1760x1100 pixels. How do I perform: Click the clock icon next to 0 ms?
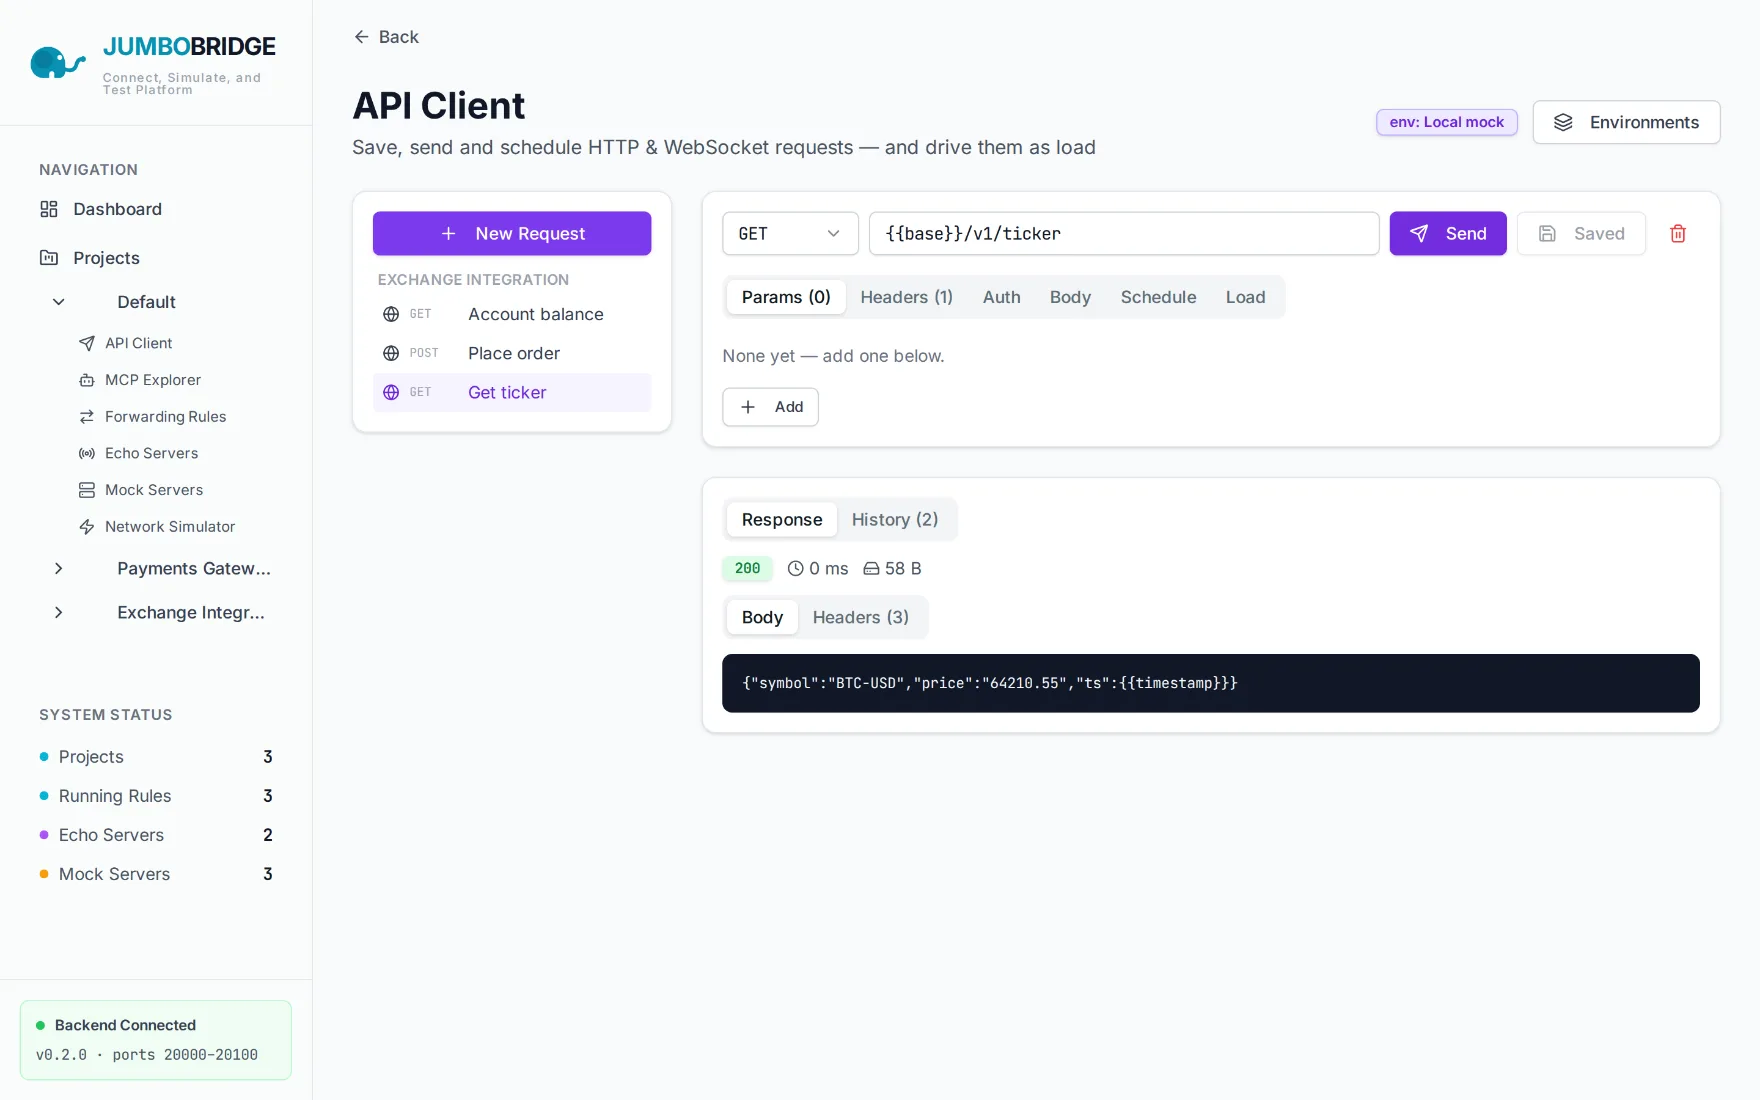pos(796,569)
